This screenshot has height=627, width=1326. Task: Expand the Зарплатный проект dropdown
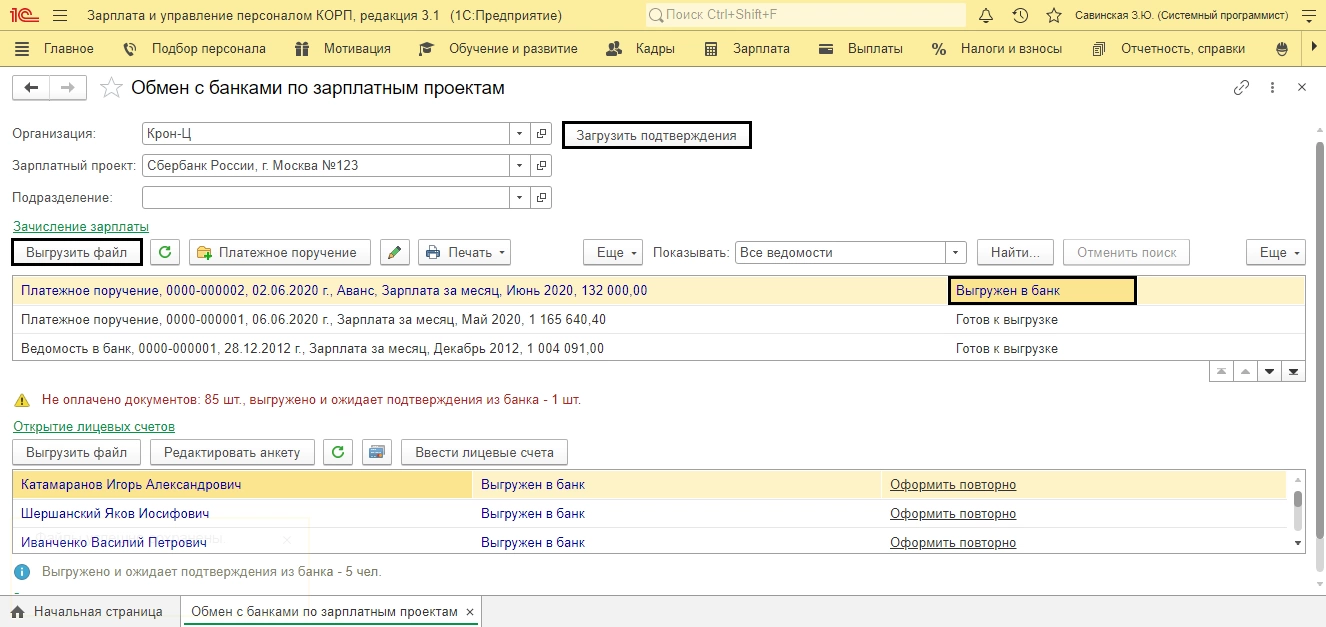tap(519, 166)
